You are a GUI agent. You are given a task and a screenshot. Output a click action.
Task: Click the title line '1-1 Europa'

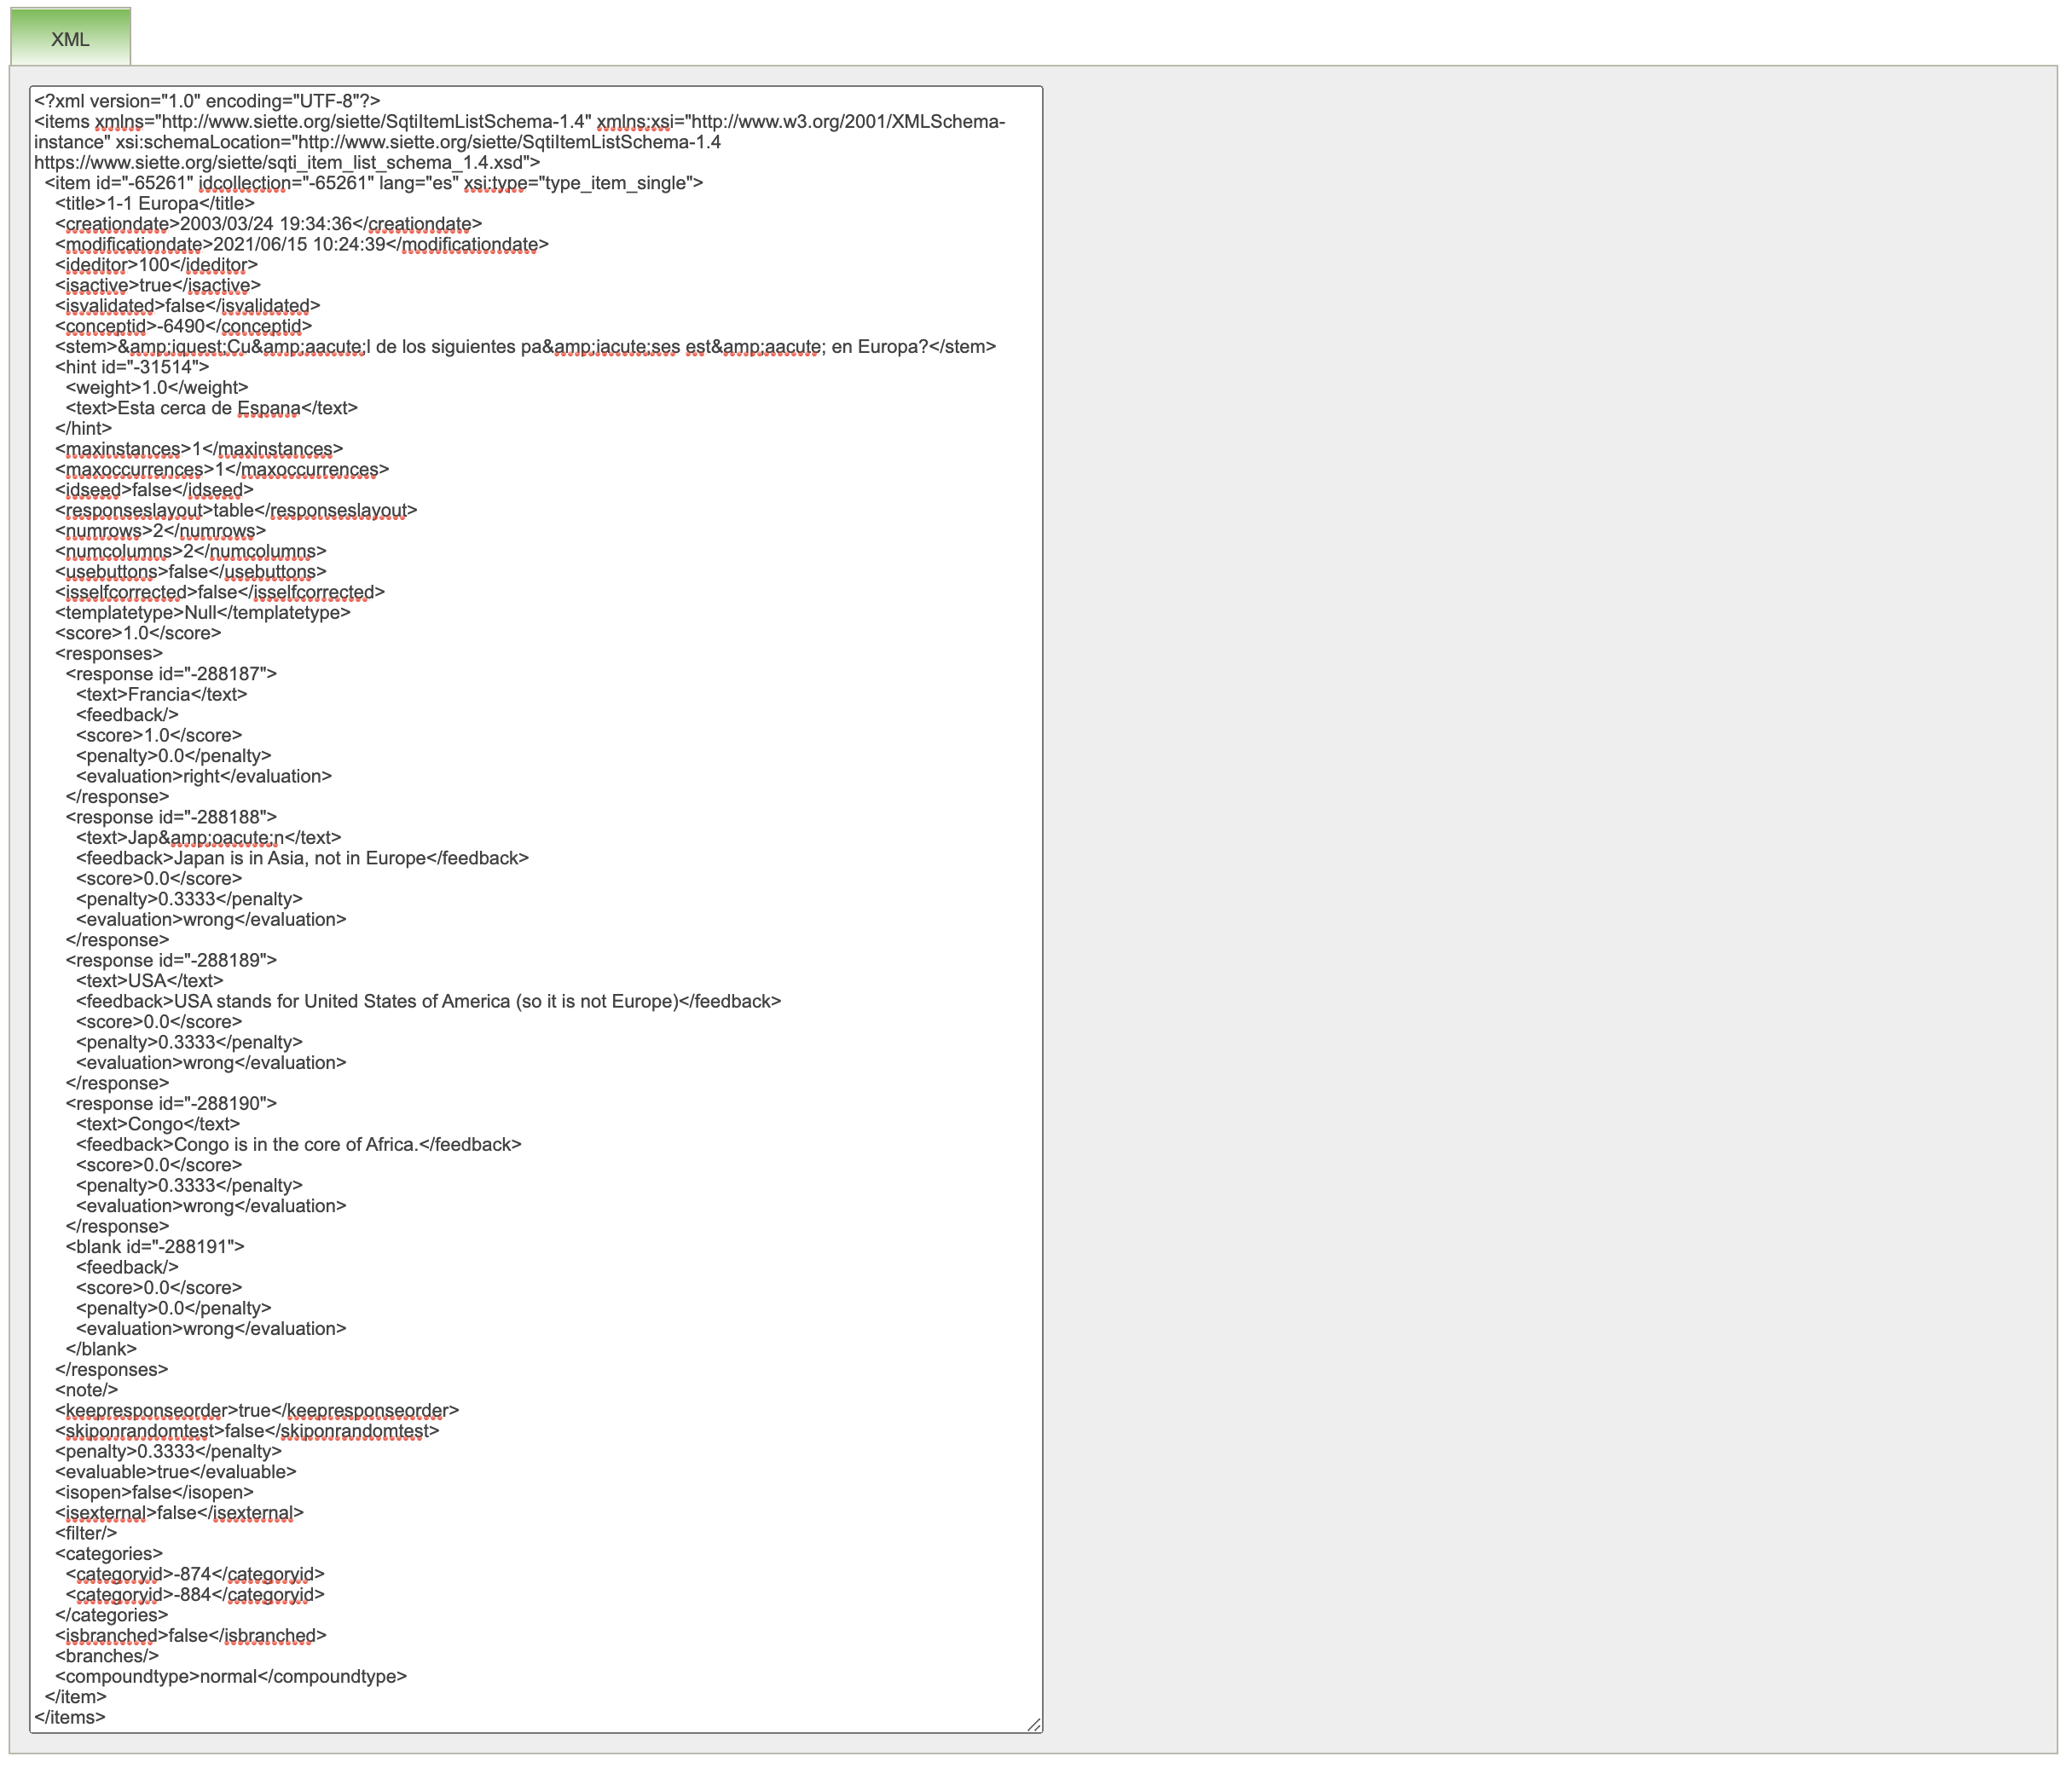coord(155,203)
